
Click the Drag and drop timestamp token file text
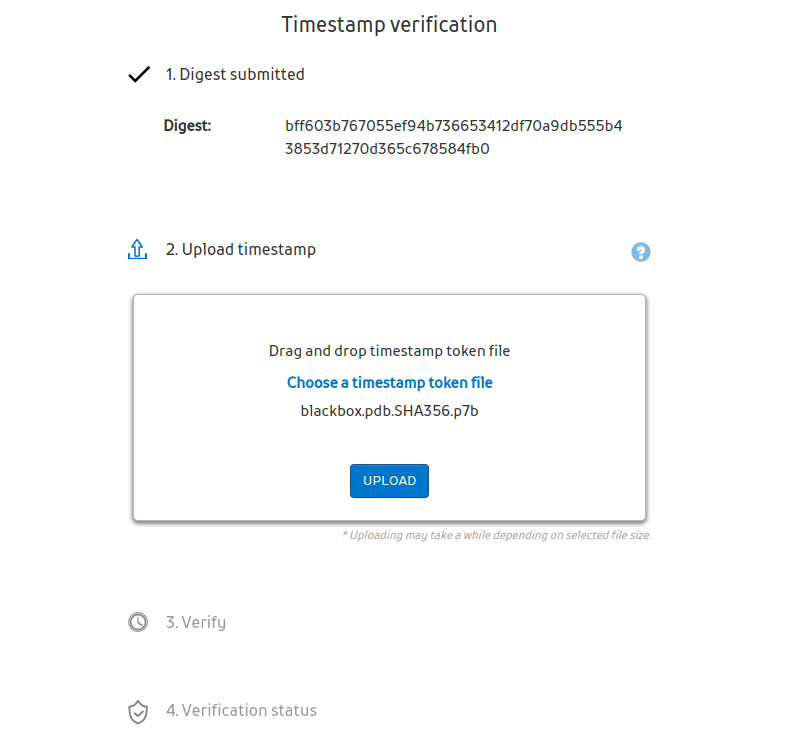(x=389, y=351)
